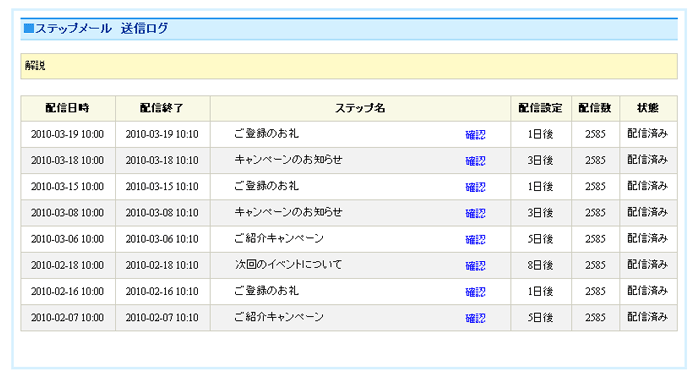Click 確認 link for 次回のイベントについて
Screen dimensions: 700x377
tap(475, 266)
